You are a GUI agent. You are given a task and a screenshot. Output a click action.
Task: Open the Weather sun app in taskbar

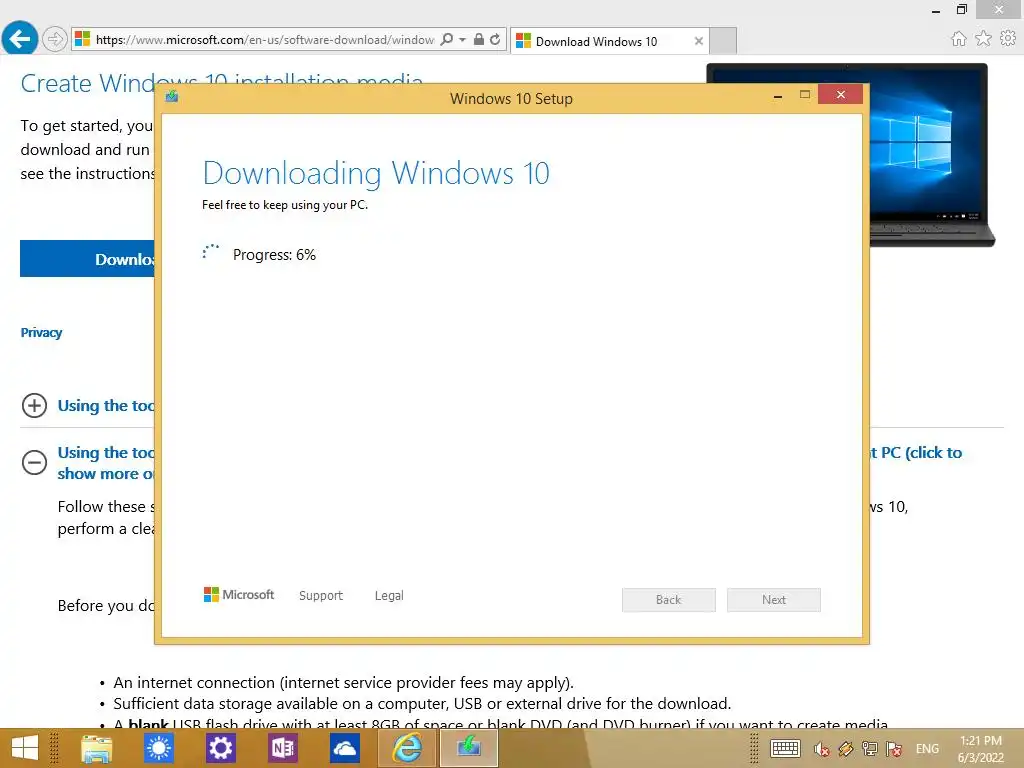click(159, 748)
